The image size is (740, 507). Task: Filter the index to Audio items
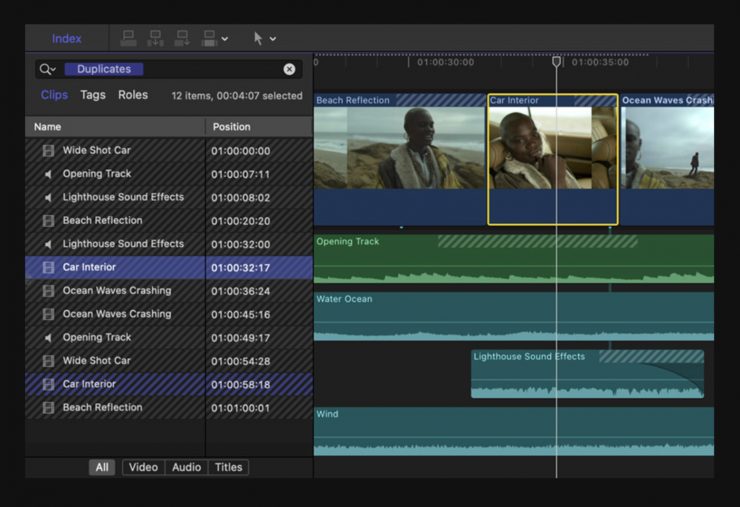tap(186, 467)
